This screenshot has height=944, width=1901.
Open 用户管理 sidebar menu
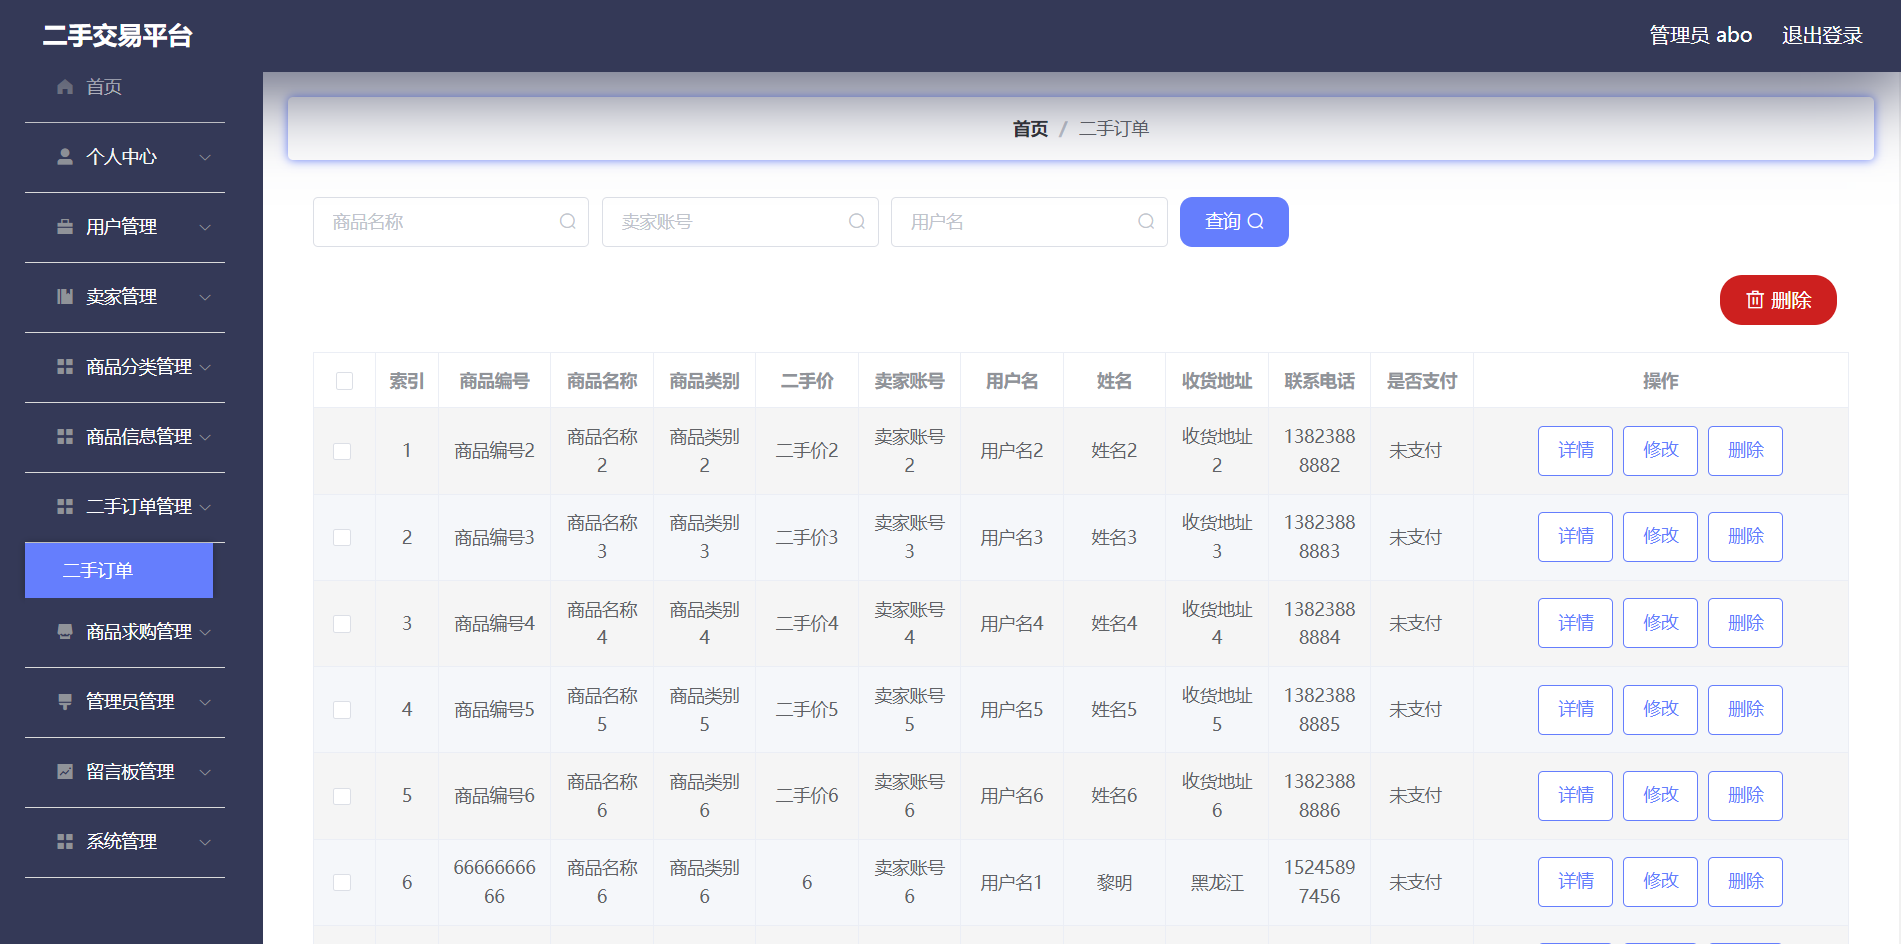(x=125, y=227)
